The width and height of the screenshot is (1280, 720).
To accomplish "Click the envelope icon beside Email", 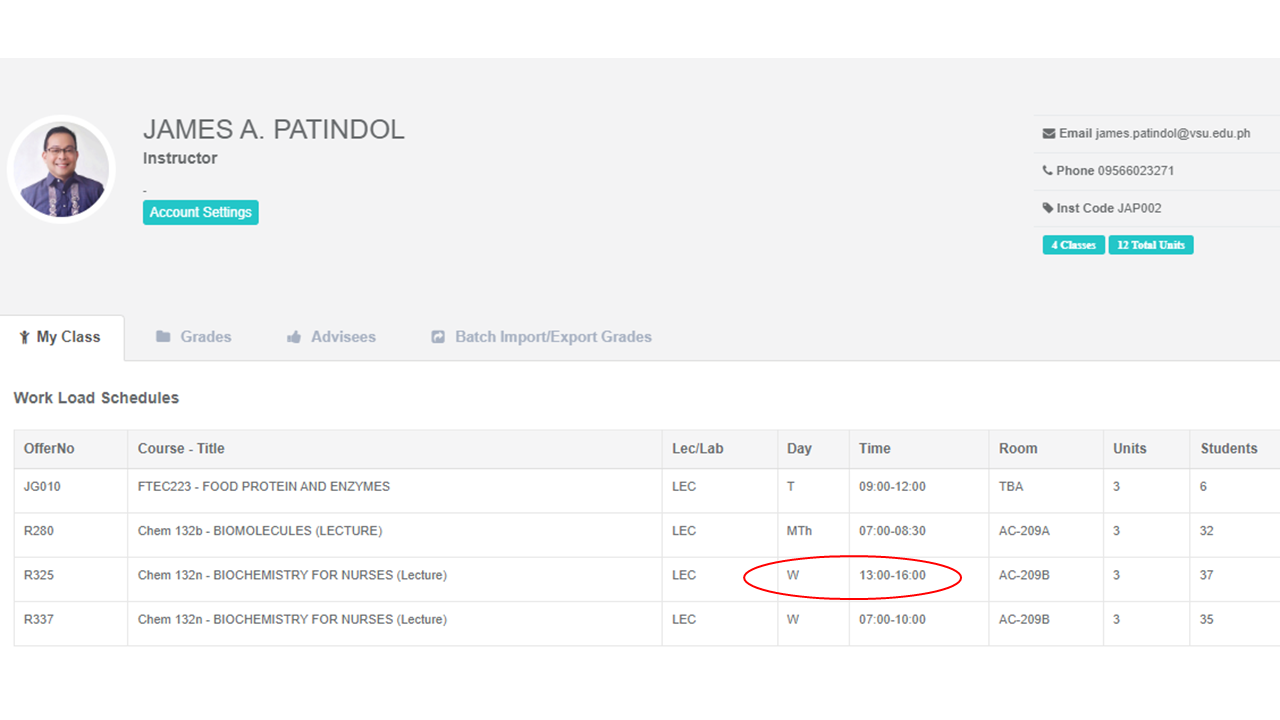I will click(x=1048, y=134).
